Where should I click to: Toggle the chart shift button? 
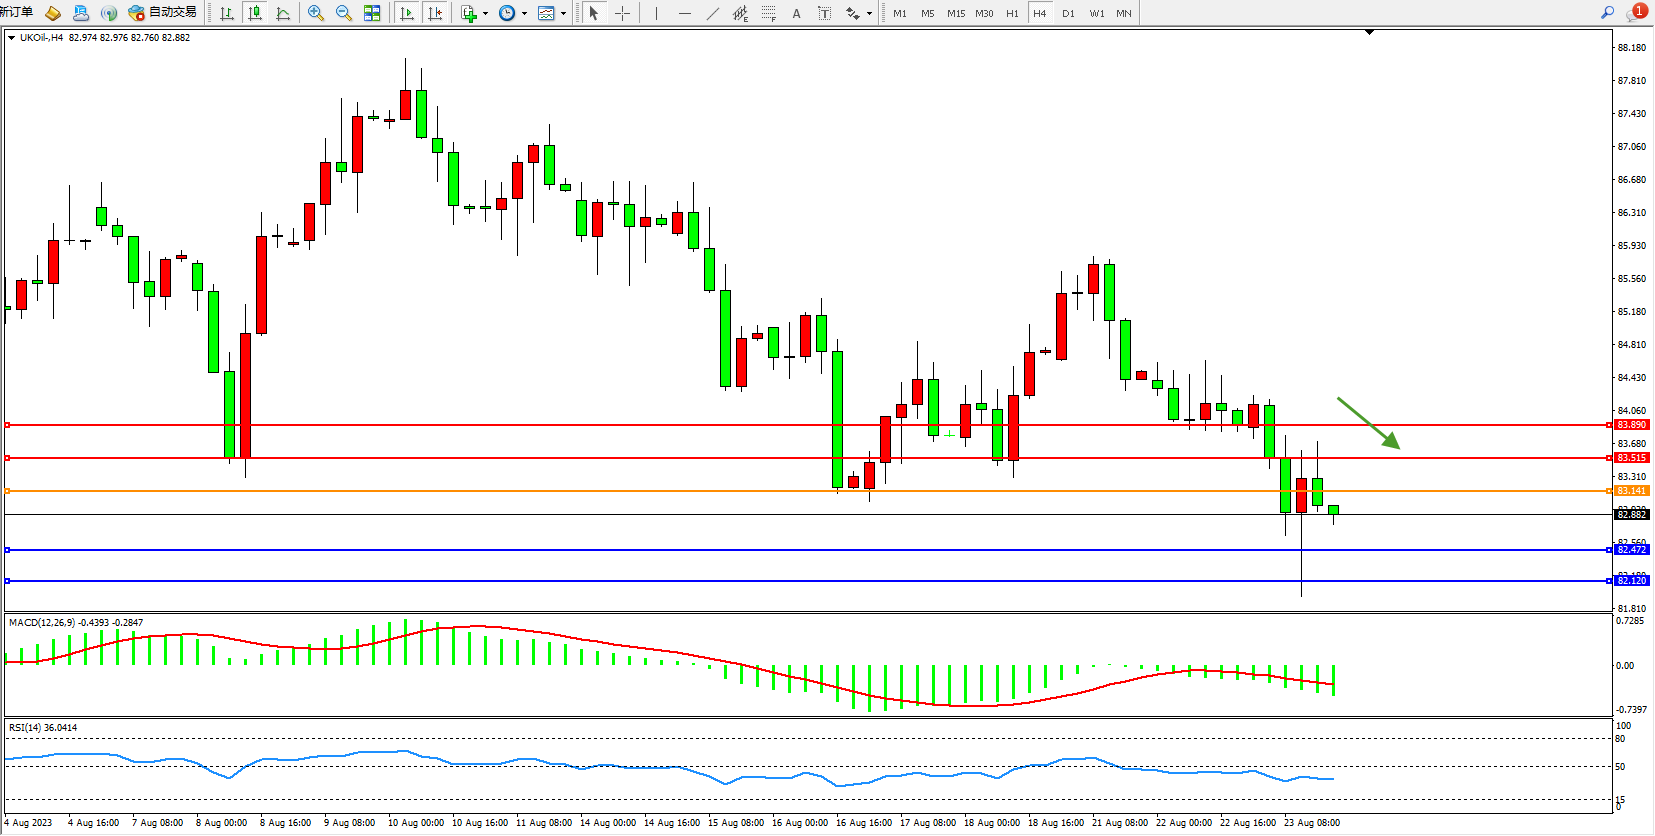coord(435,13)
